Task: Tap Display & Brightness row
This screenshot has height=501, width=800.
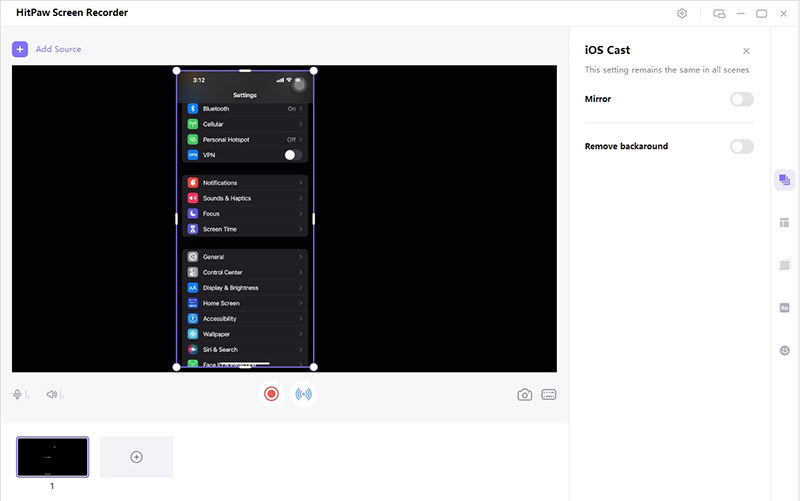Action: point(245,288)
